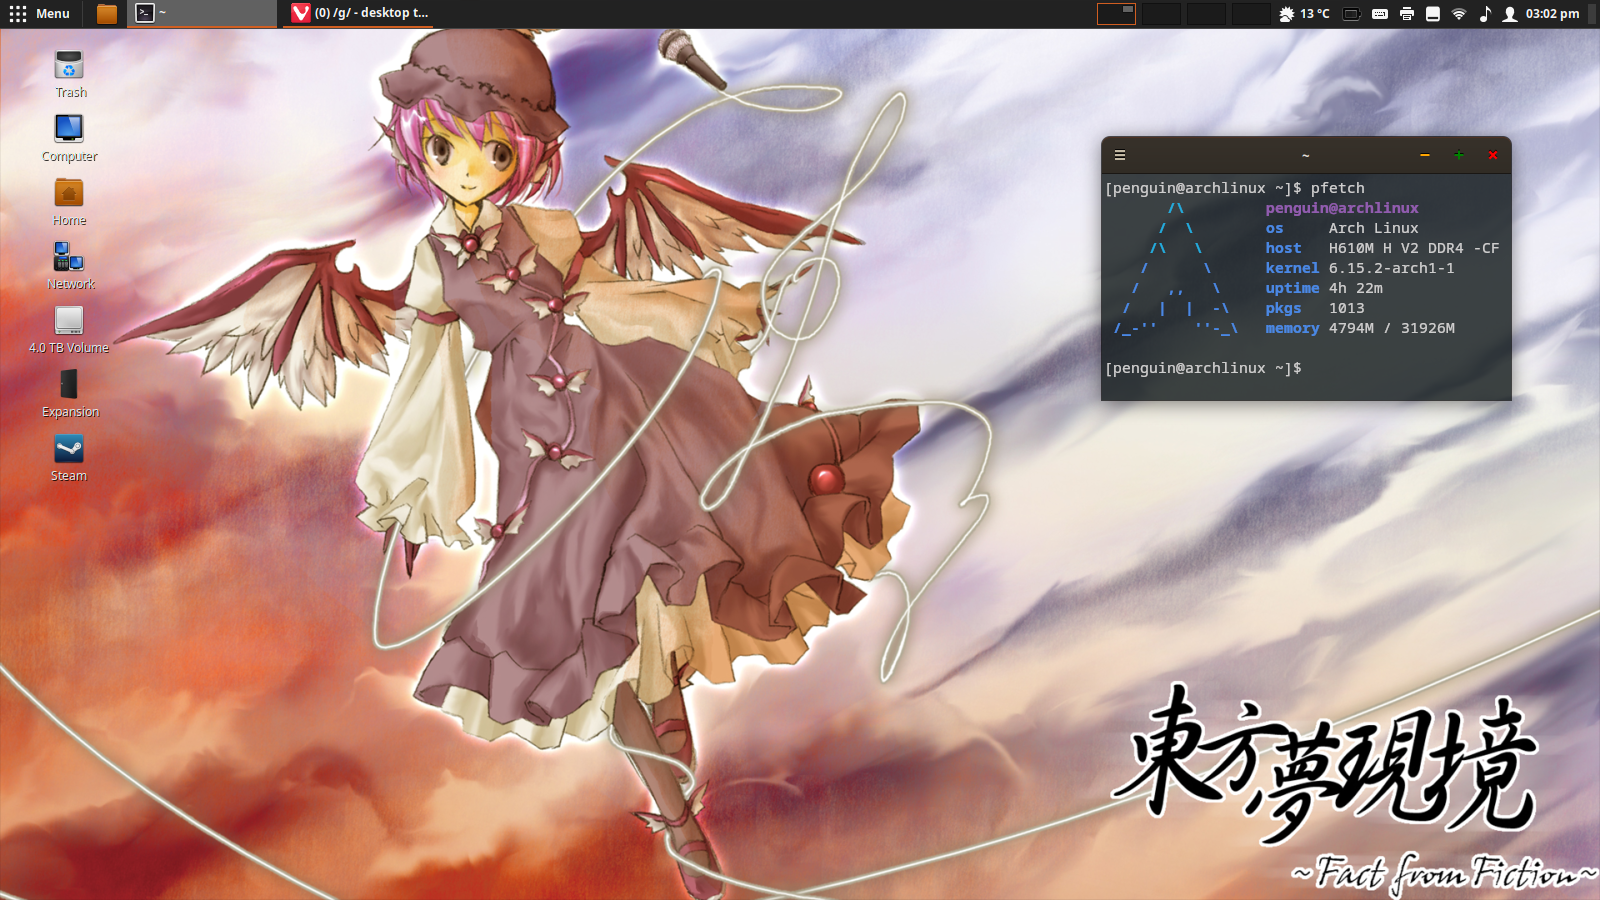Select the Expansion drive desktop icon

(x=70, y=394)
